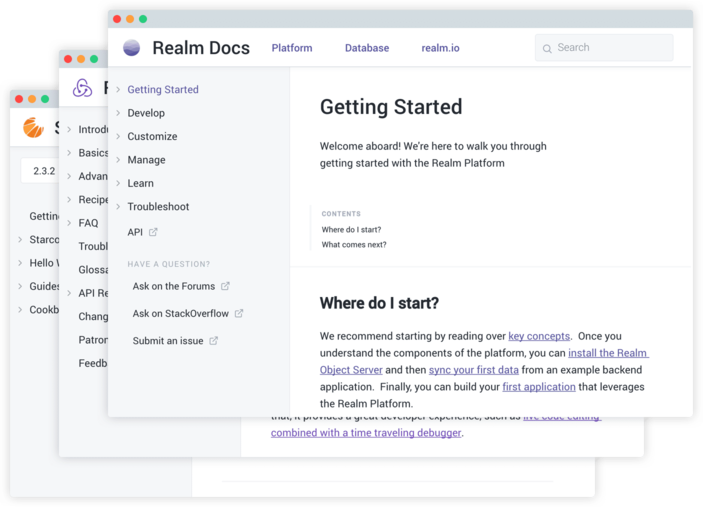The width and height of the screenshot is (703, 507).
Task: Expand API Reference chevron in the middle window
Action: (x=69, y=293)
